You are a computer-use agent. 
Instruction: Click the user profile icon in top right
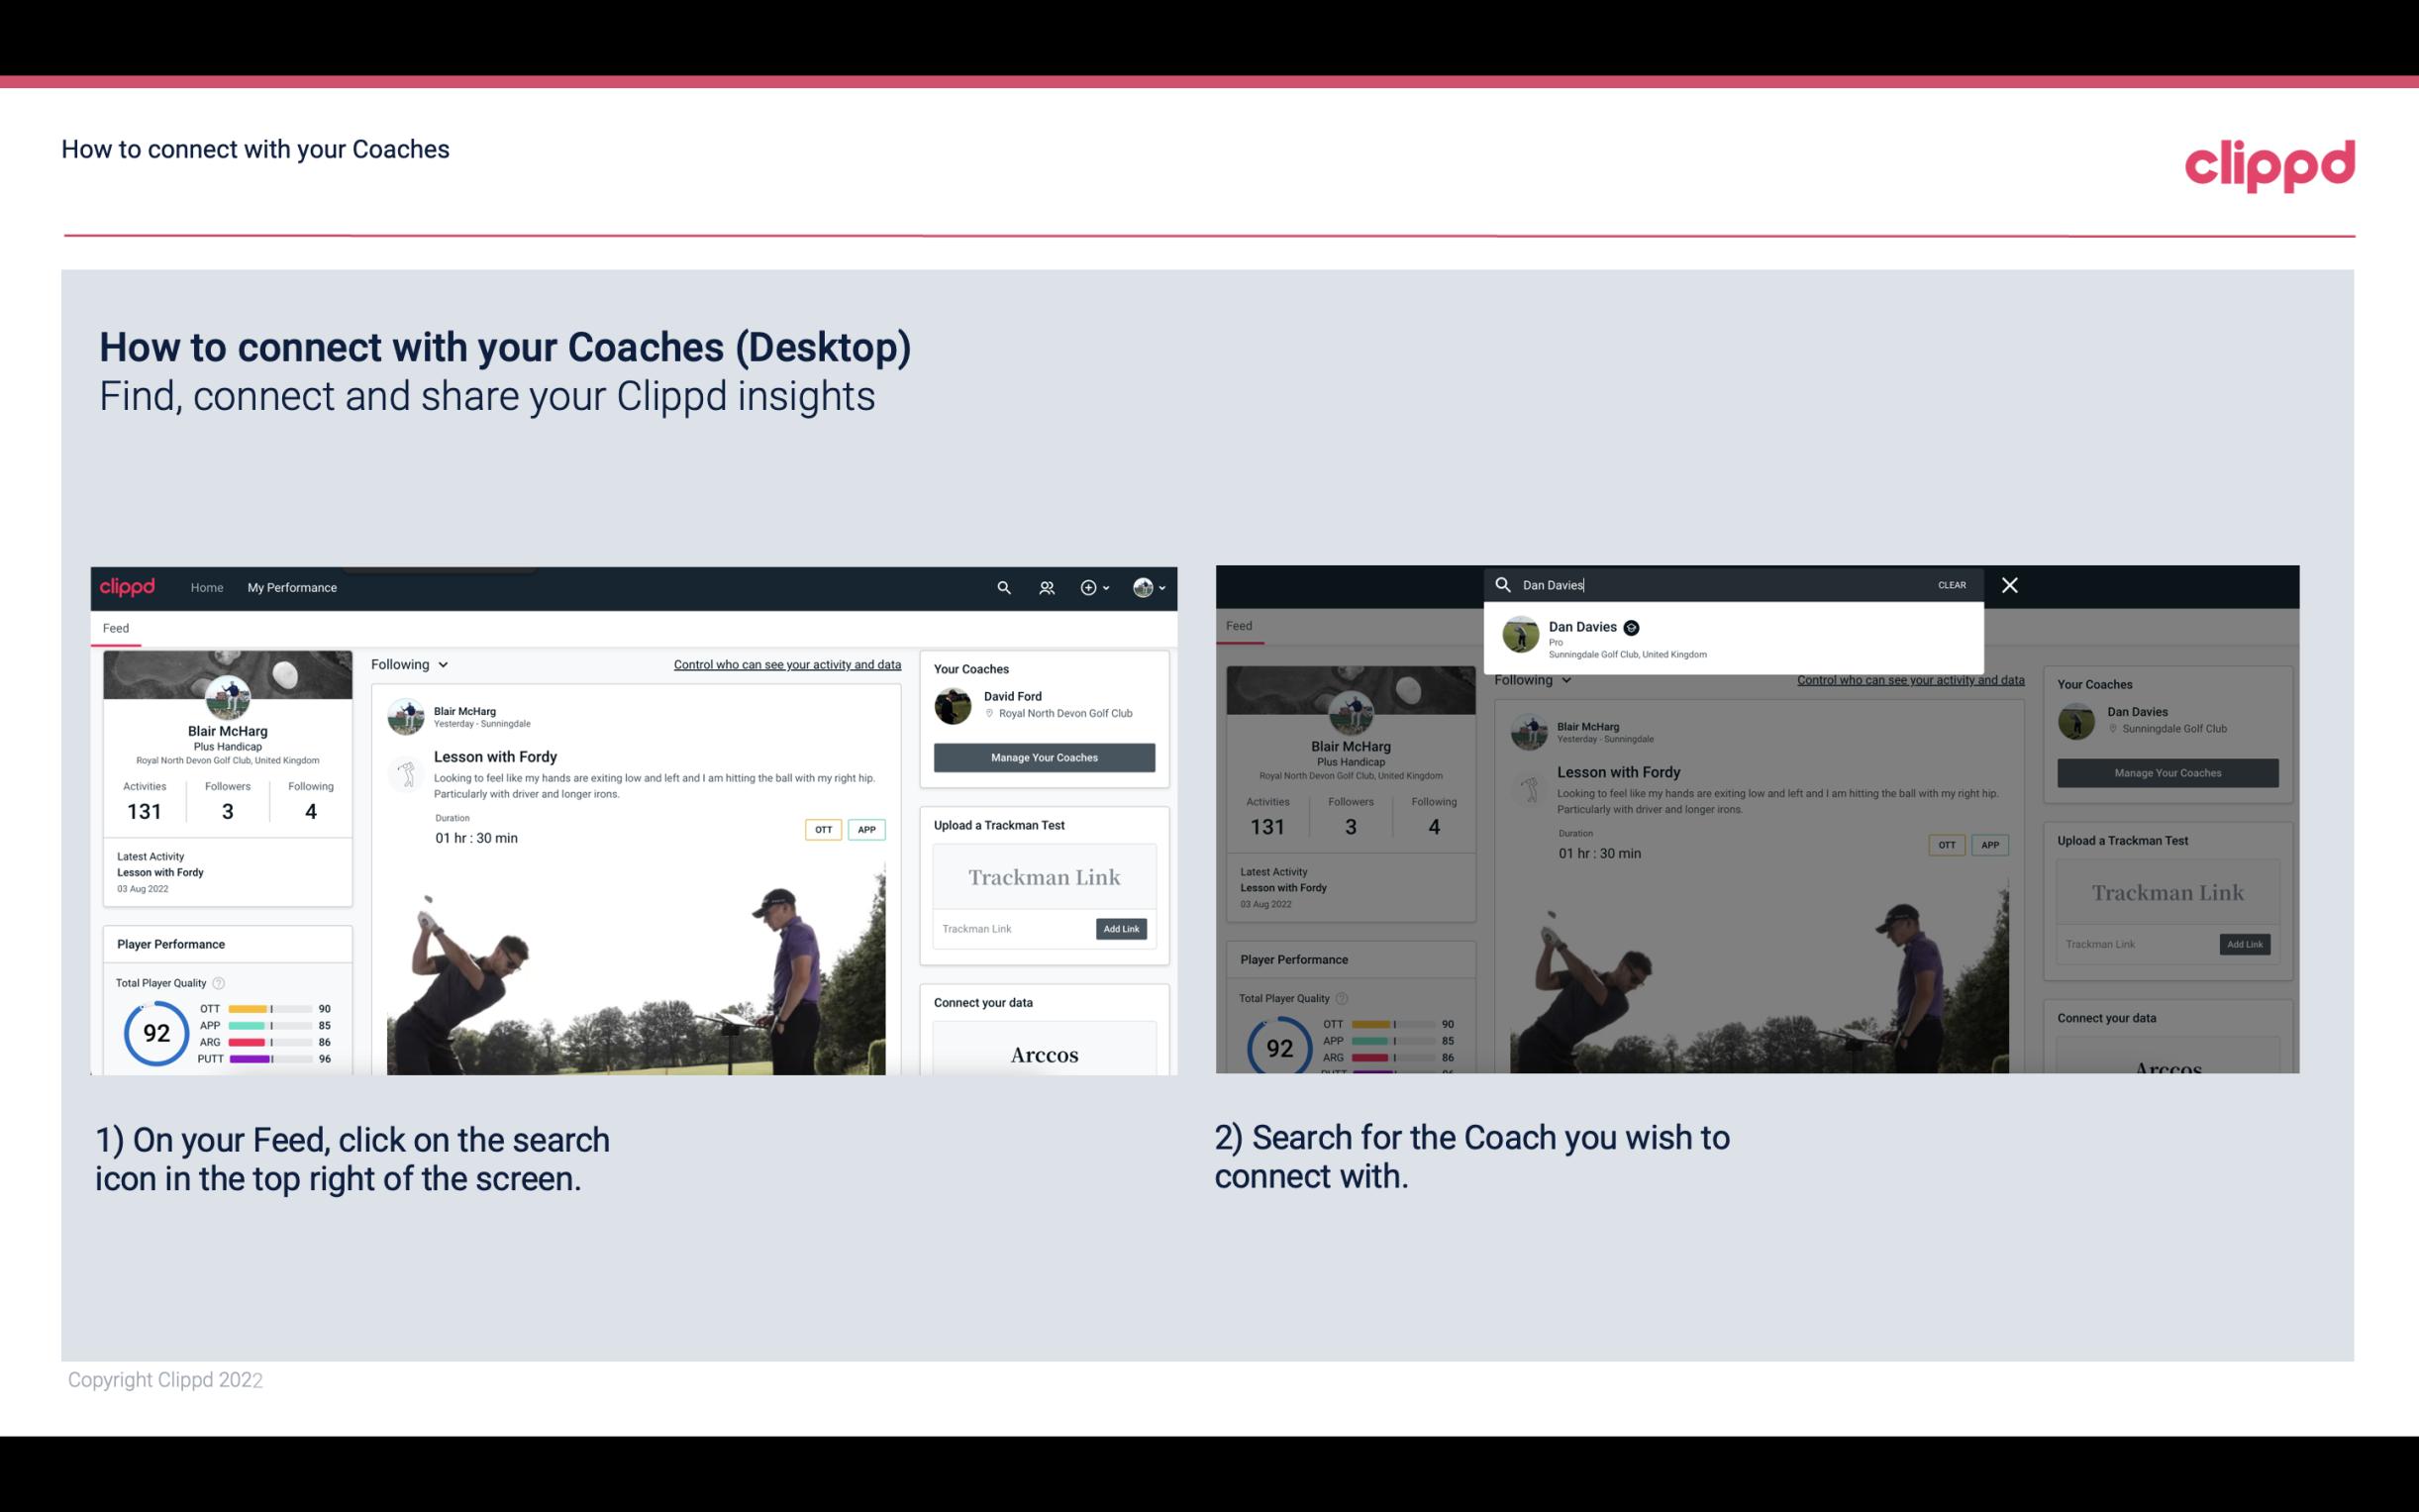[1143, 587]
